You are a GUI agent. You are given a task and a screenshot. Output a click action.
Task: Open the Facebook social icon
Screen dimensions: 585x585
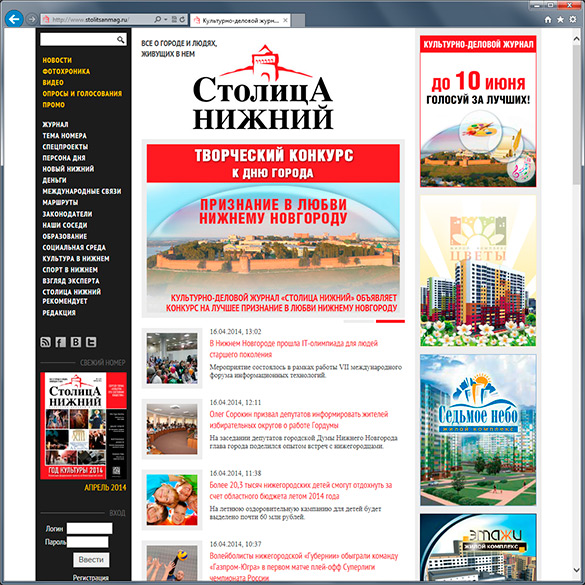(x=60, y=342)
